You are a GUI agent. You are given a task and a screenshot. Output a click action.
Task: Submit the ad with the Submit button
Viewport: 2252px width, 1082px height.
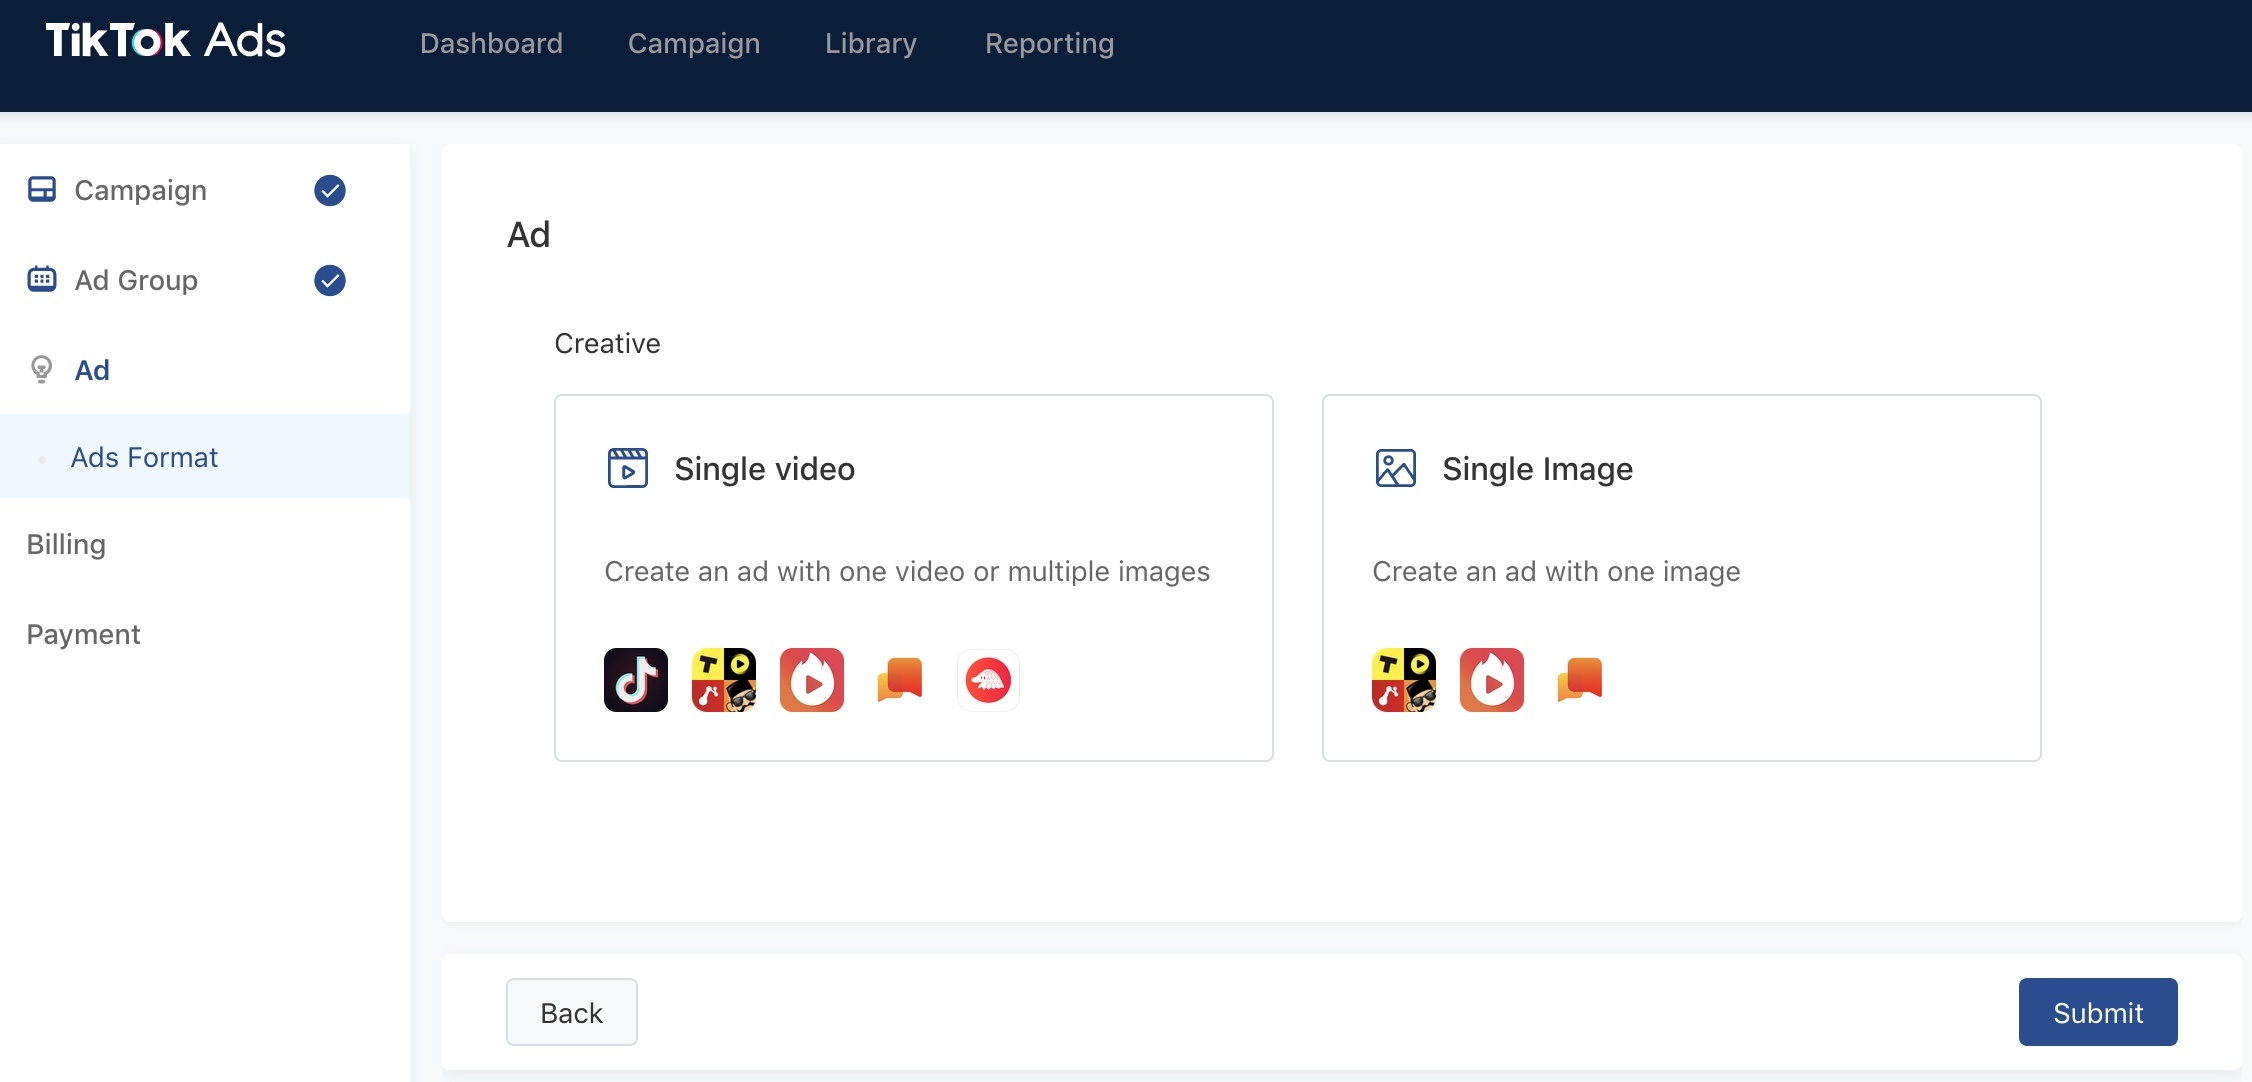click(x=2098, y=1012)
